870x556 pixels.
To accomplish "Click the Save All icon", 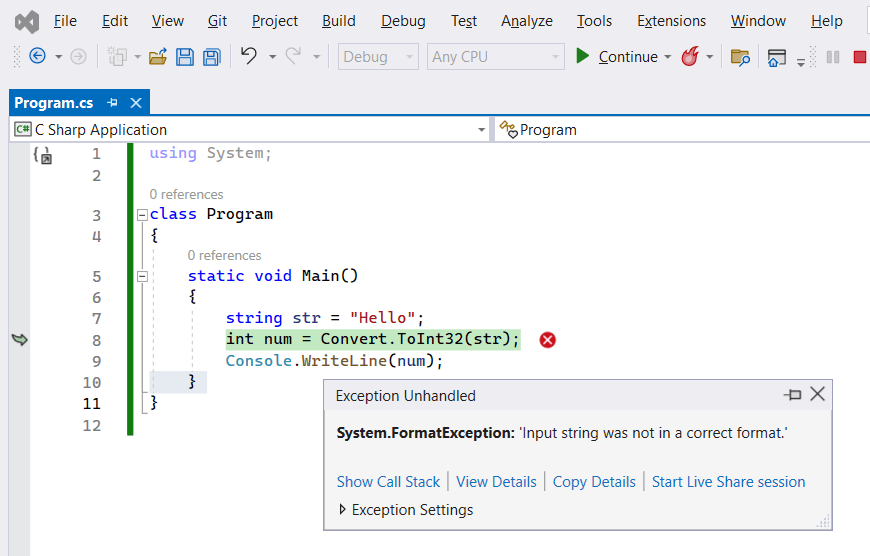I will pyautogui.click(x=211, y=57).
